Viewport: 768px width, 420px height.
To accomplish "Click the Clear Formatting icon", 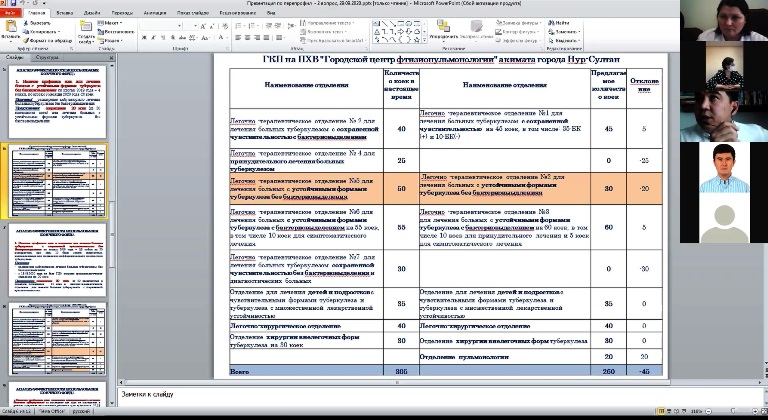I will [x=225, y=26].
